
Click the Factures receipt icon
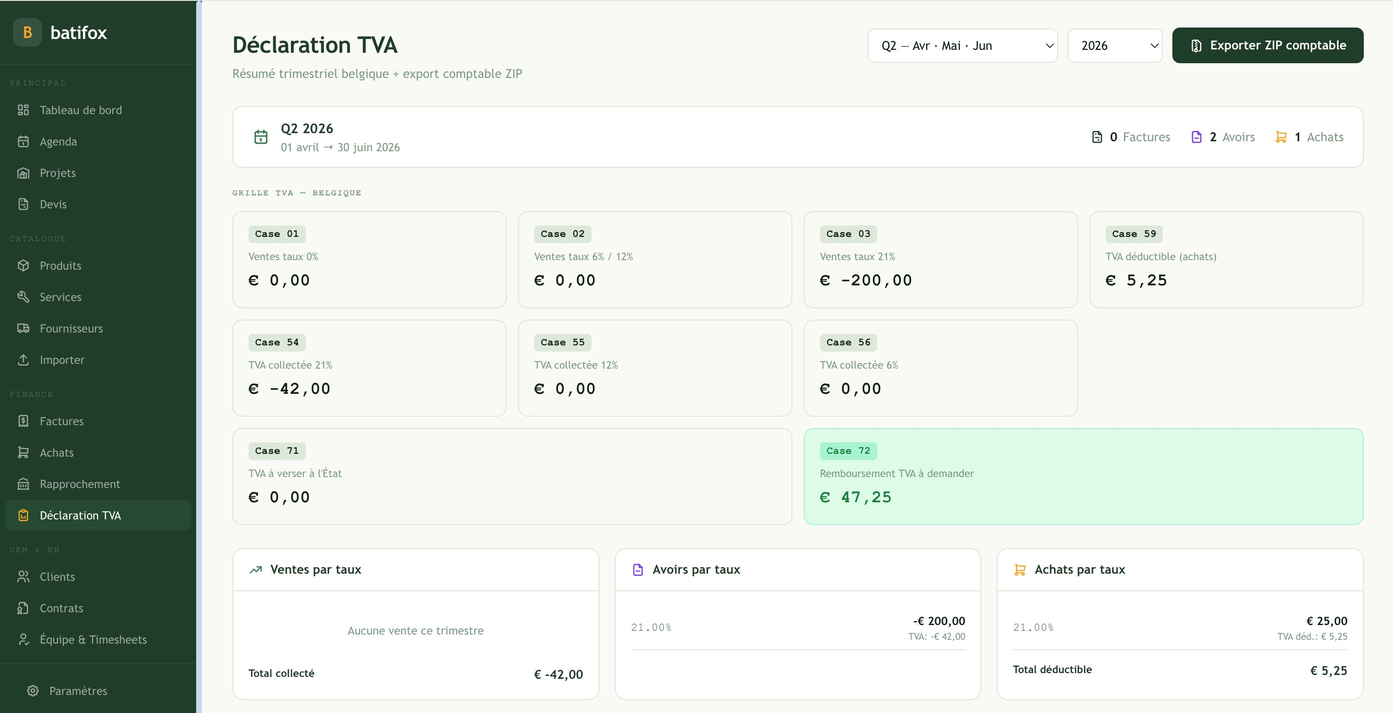(x=23, y=422)
